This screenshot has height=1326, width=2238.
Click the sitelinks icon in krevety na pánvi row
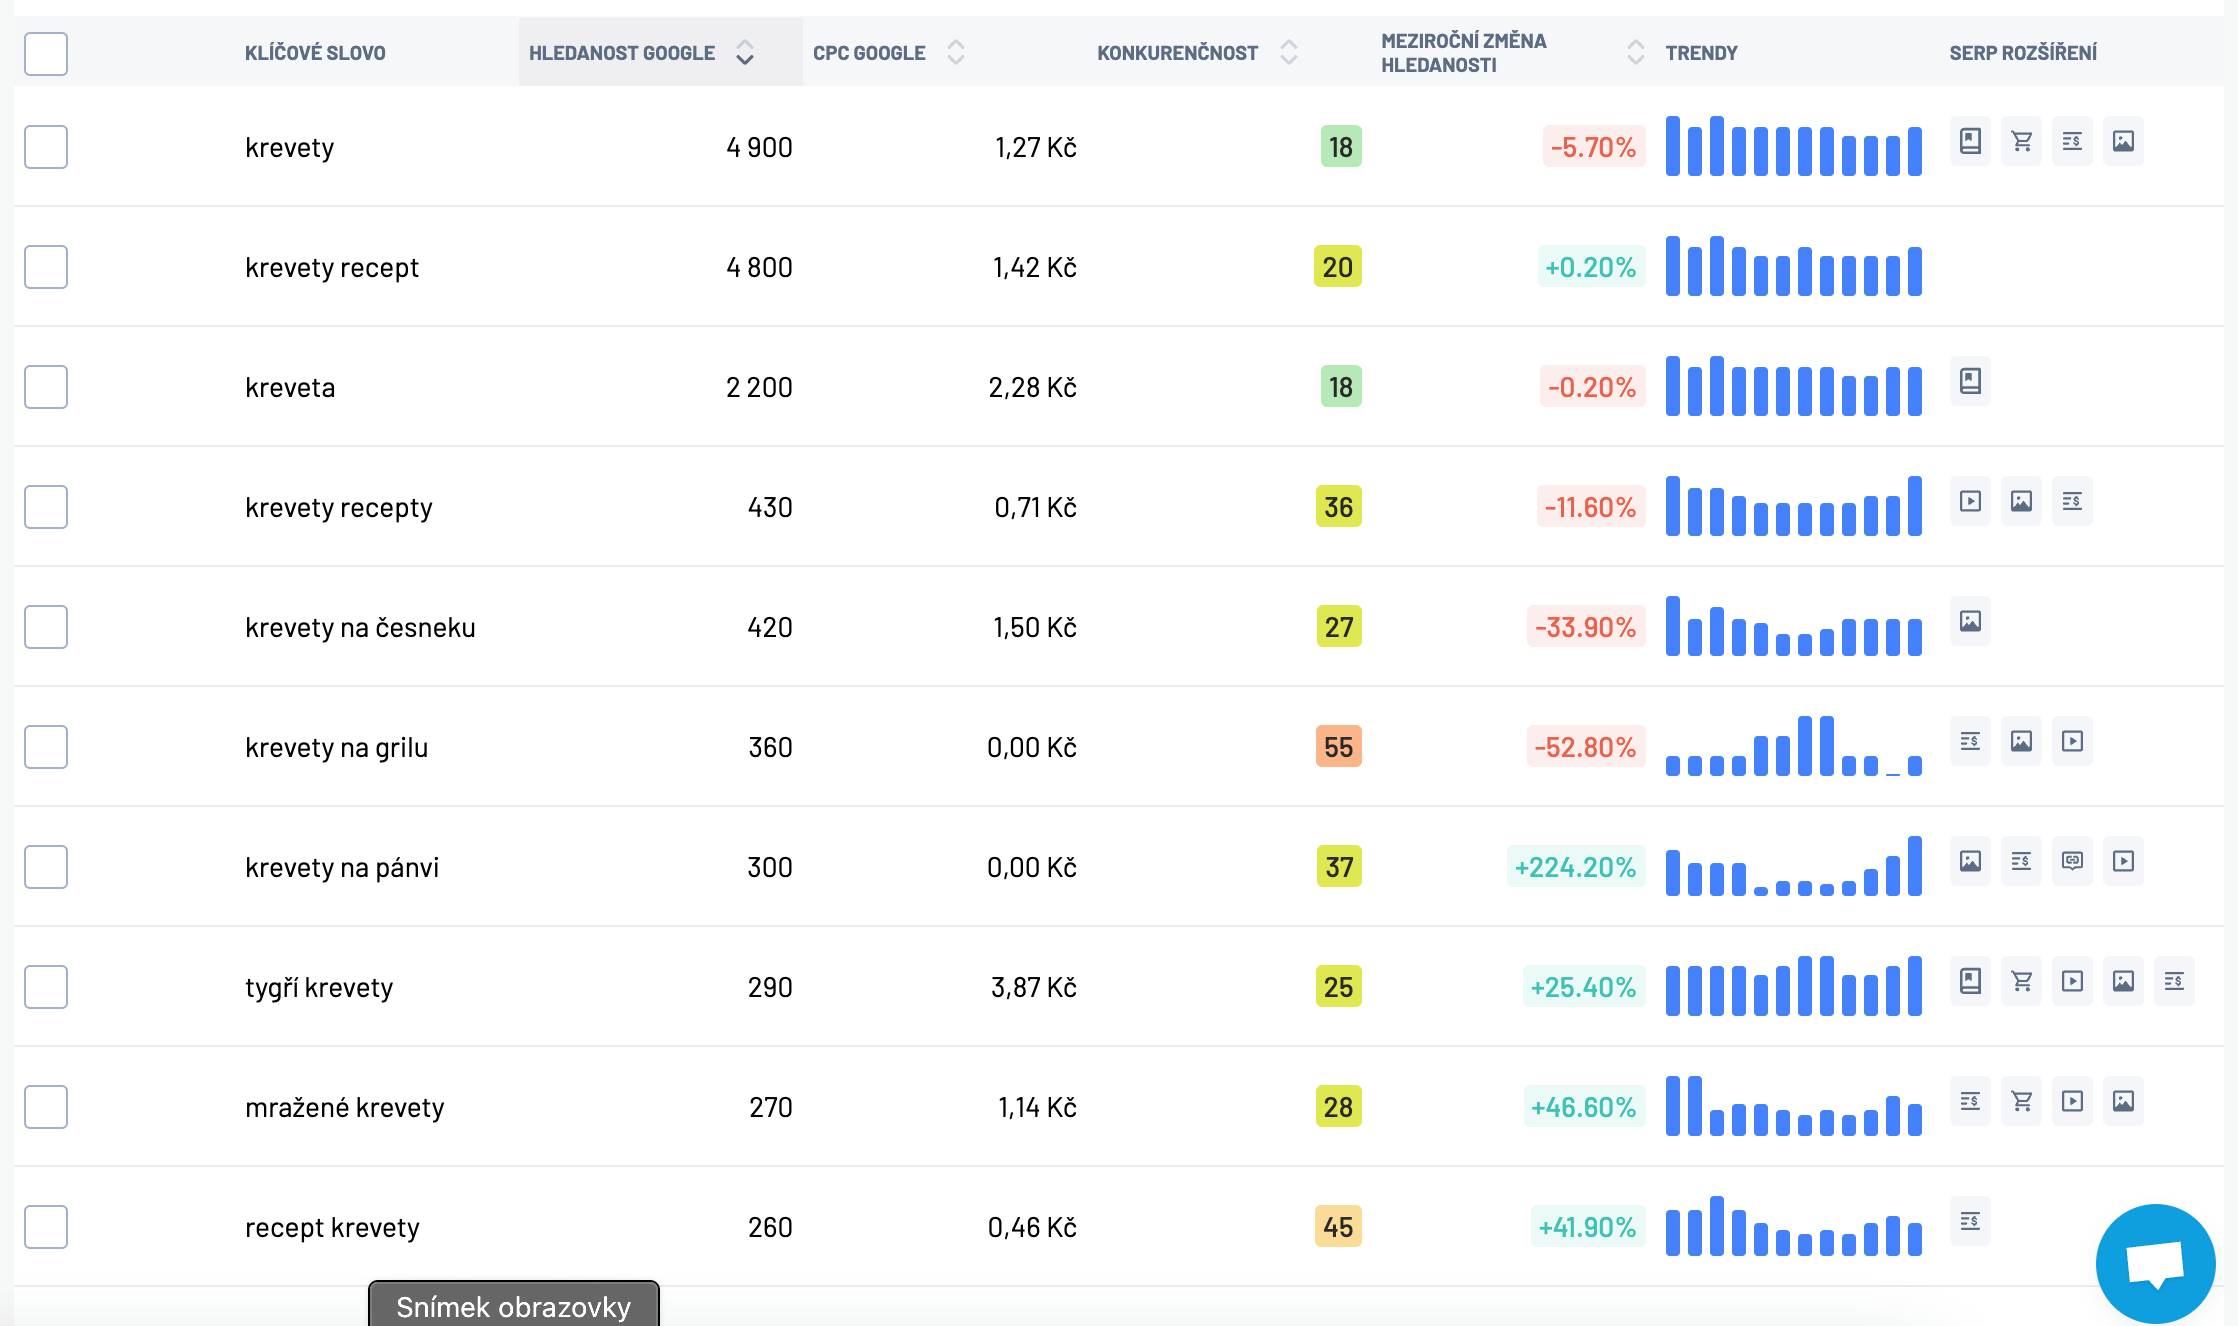point(2072,861)
